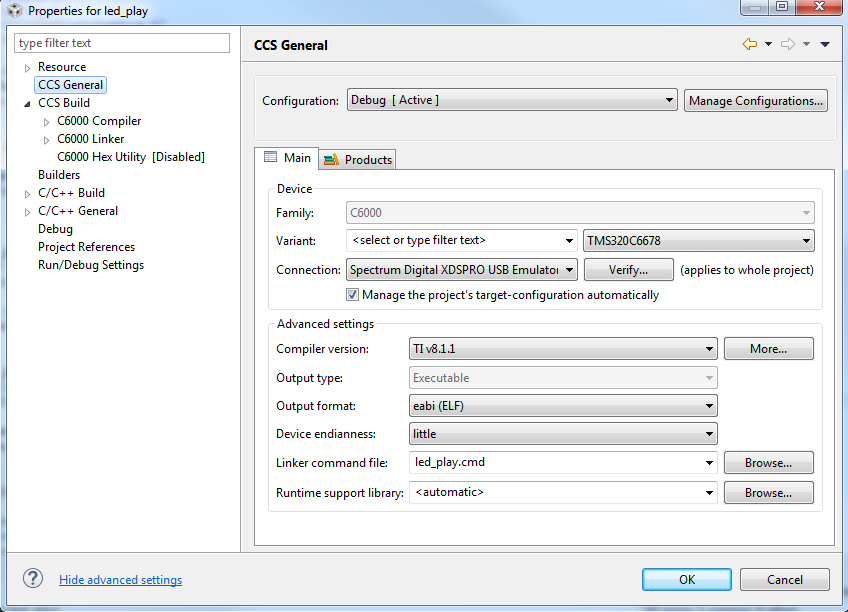This screenshot has height=612, width=848.
Task: Click the help question mark icon
Action: pyautogui.click(x=32, y=578)
